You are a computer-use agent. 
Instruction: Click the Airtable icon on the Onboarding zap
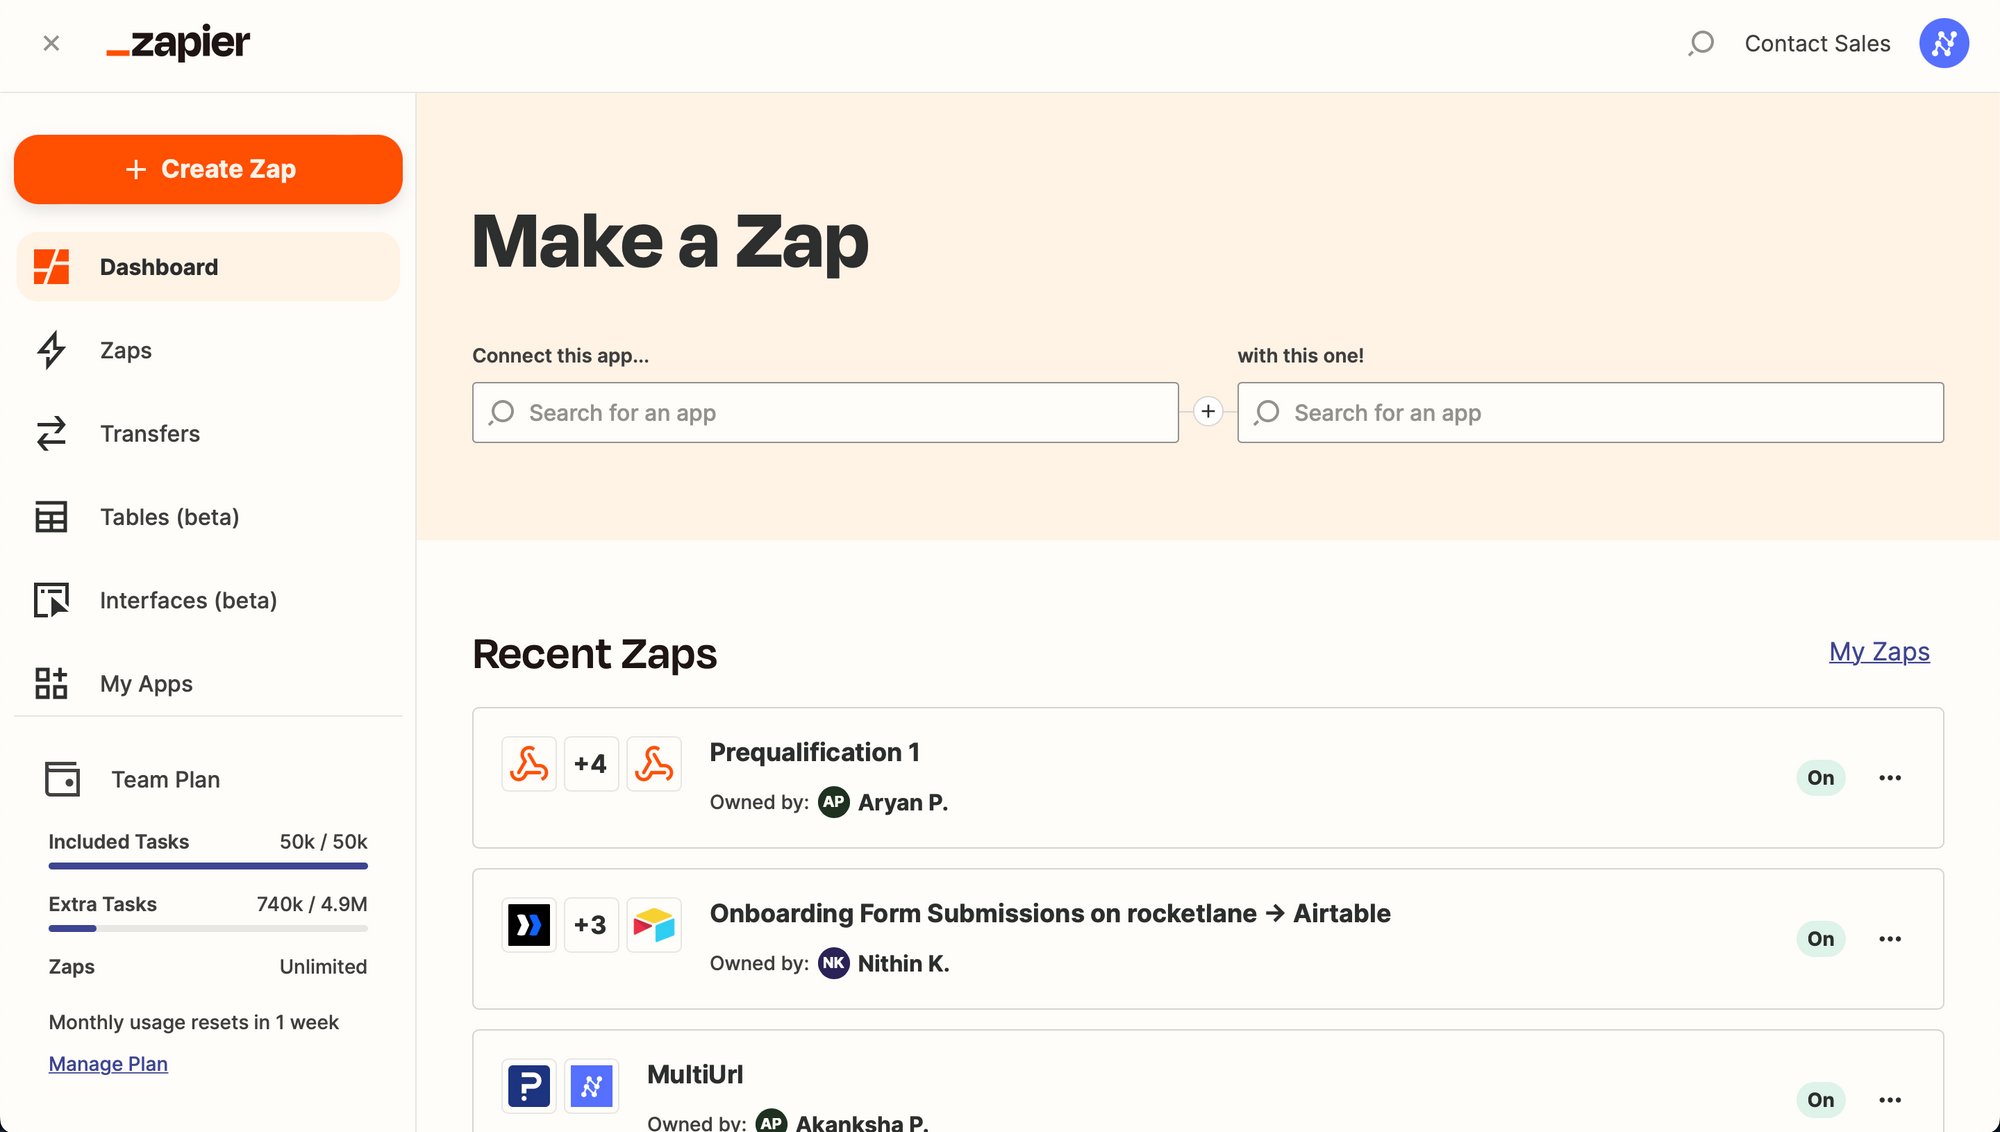pyautogui.click(x=654, y=925)
